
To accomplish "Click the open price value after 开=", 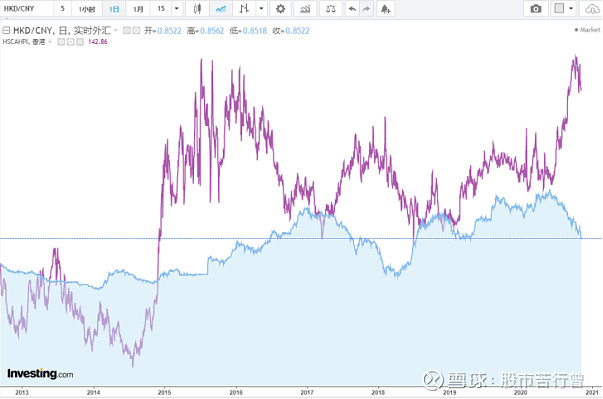I will pyautogui.click(x=169, y=30).
